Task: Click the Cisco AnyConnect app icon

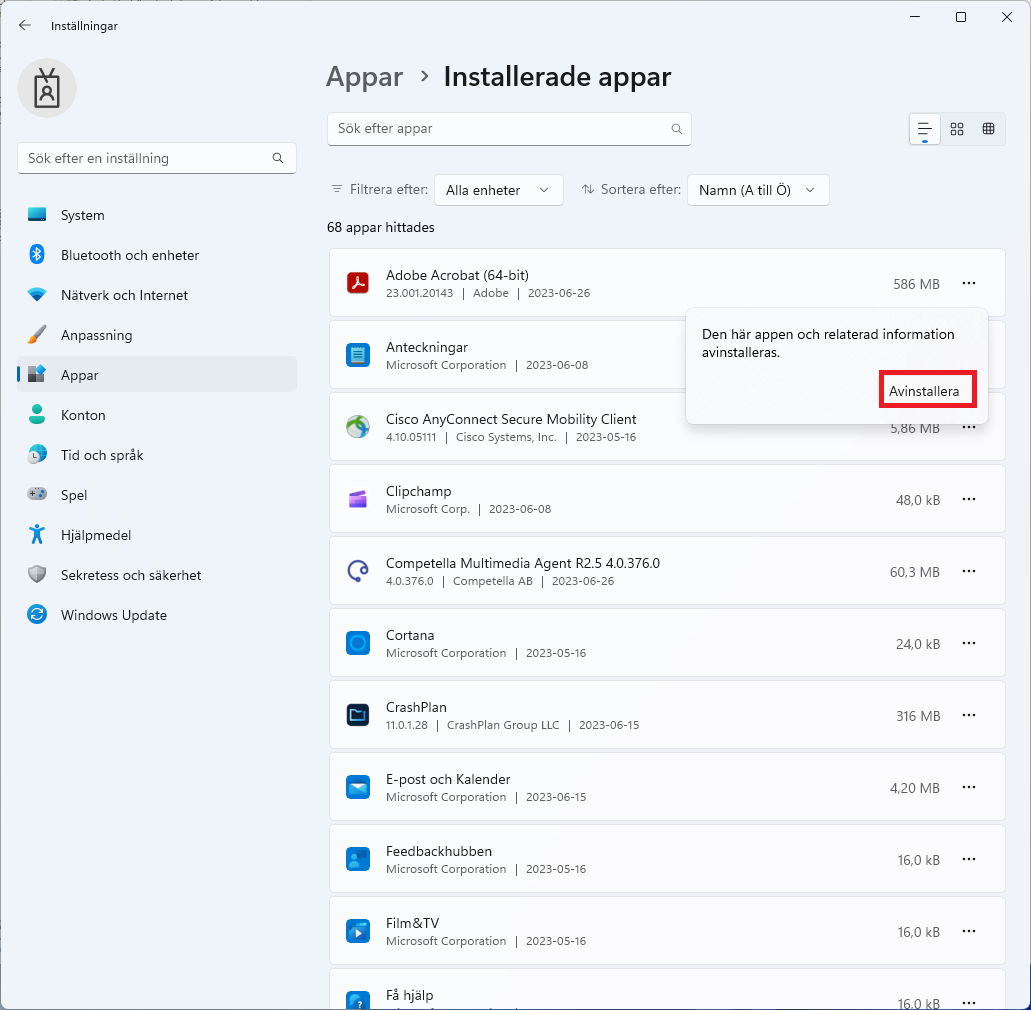Action: (x=358, y=427)
